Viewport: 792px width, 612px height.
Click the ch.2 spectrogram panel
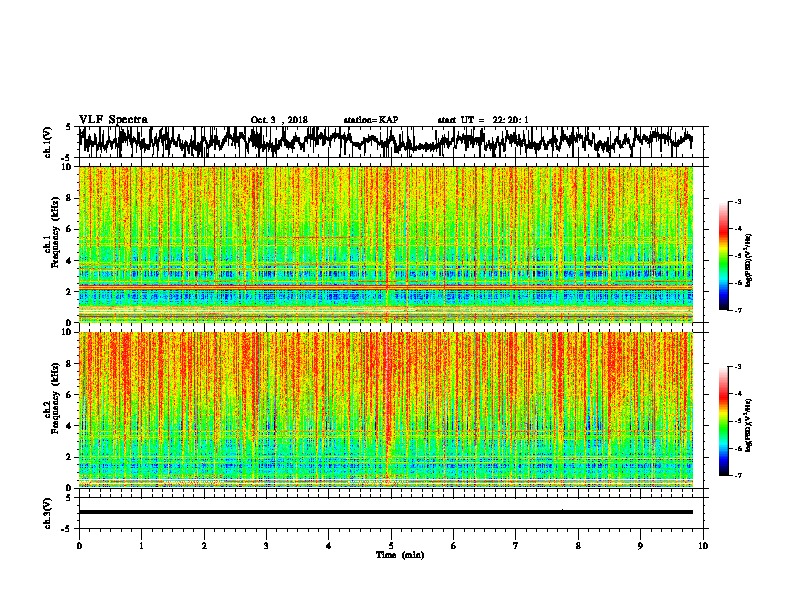(386, 410)
